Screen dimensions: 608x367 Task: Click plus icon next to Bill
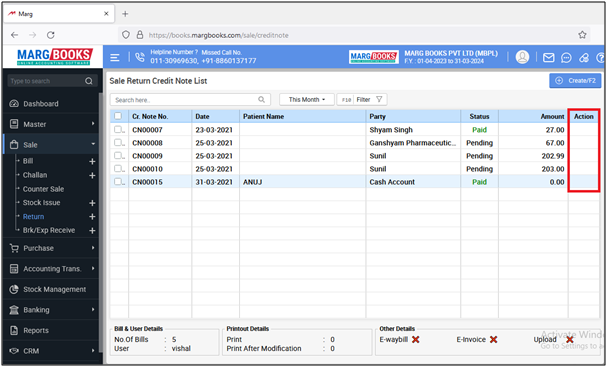(x=92, y=161)
